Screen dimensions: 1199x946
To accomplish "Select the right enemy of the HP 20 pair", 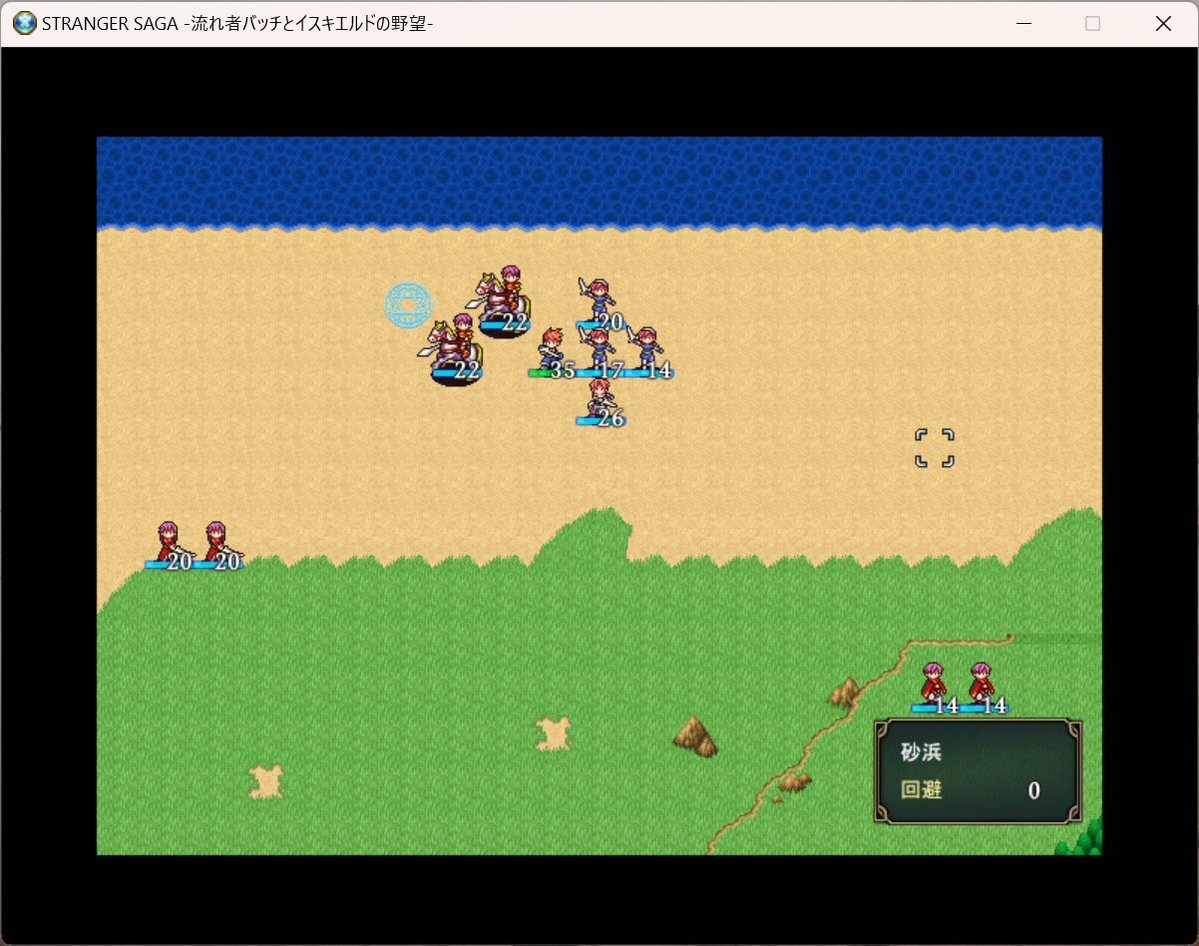I will click(x=219, y=545).
